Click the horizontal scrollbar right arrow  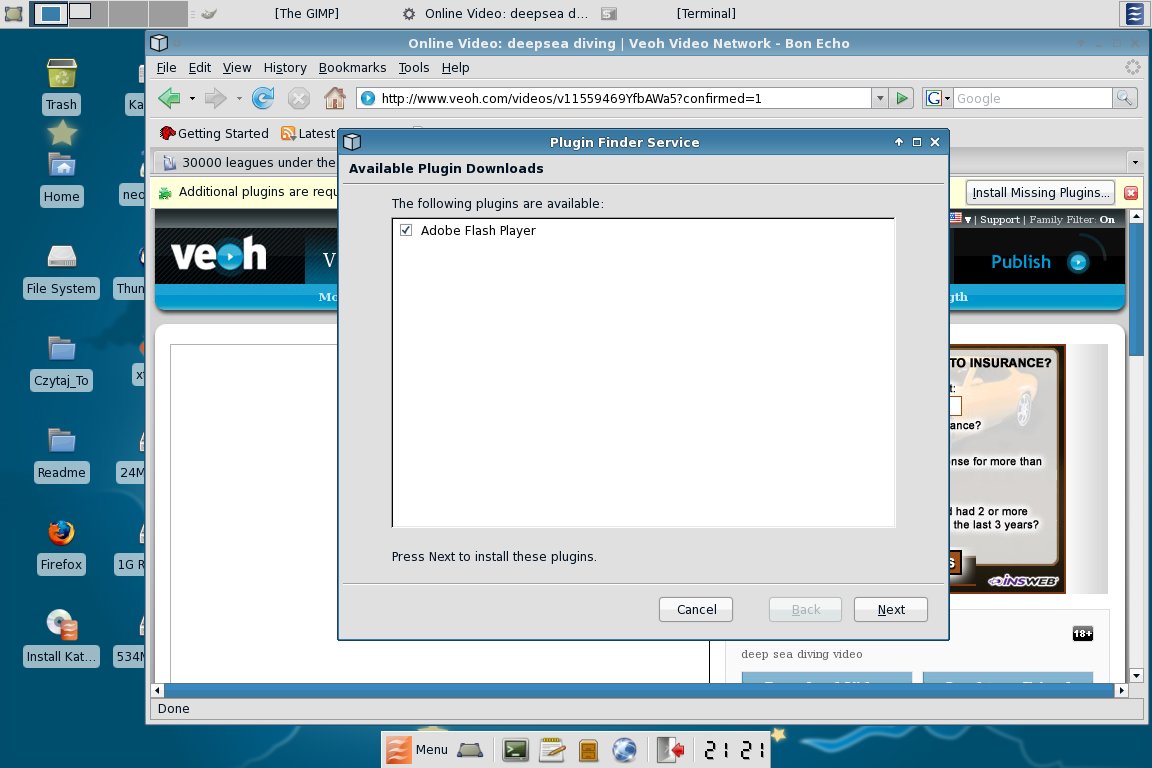[1121, 690]
